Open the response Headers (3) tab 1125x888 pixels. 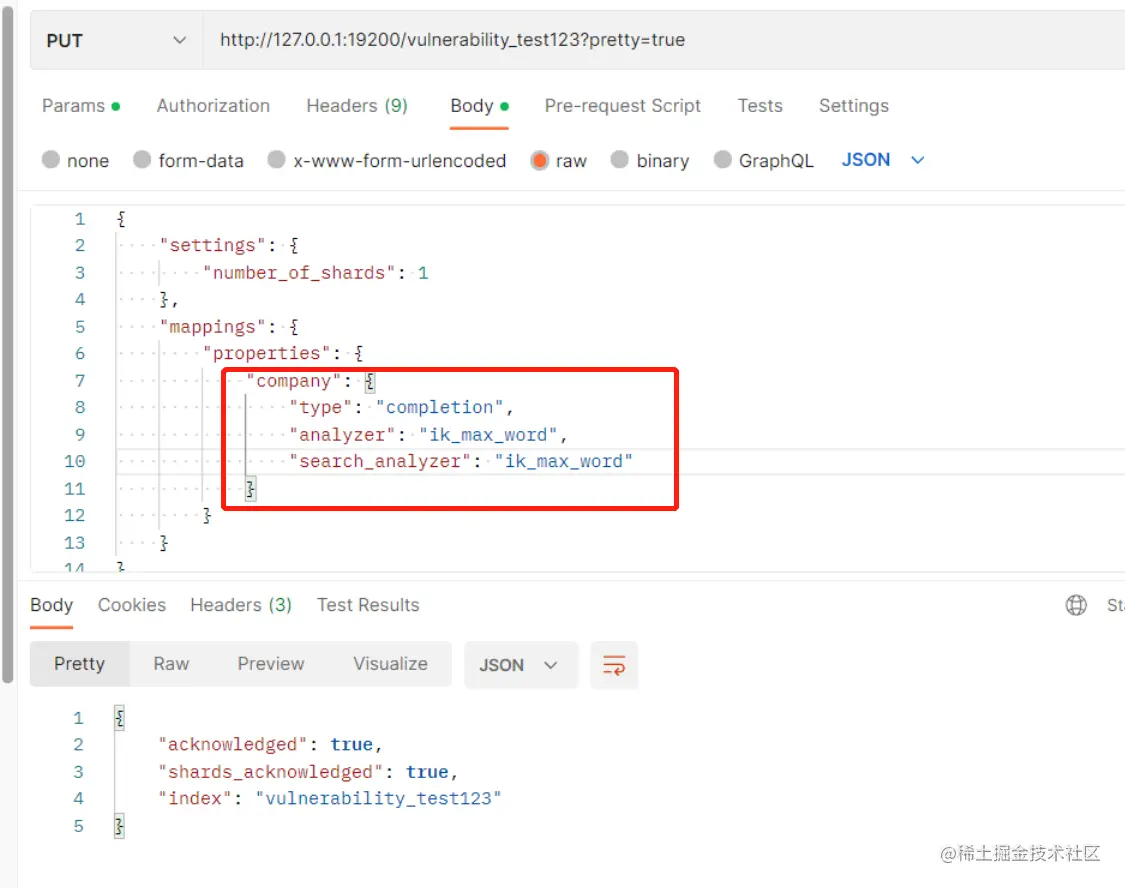pyautogui.click(x=240, y=605)
